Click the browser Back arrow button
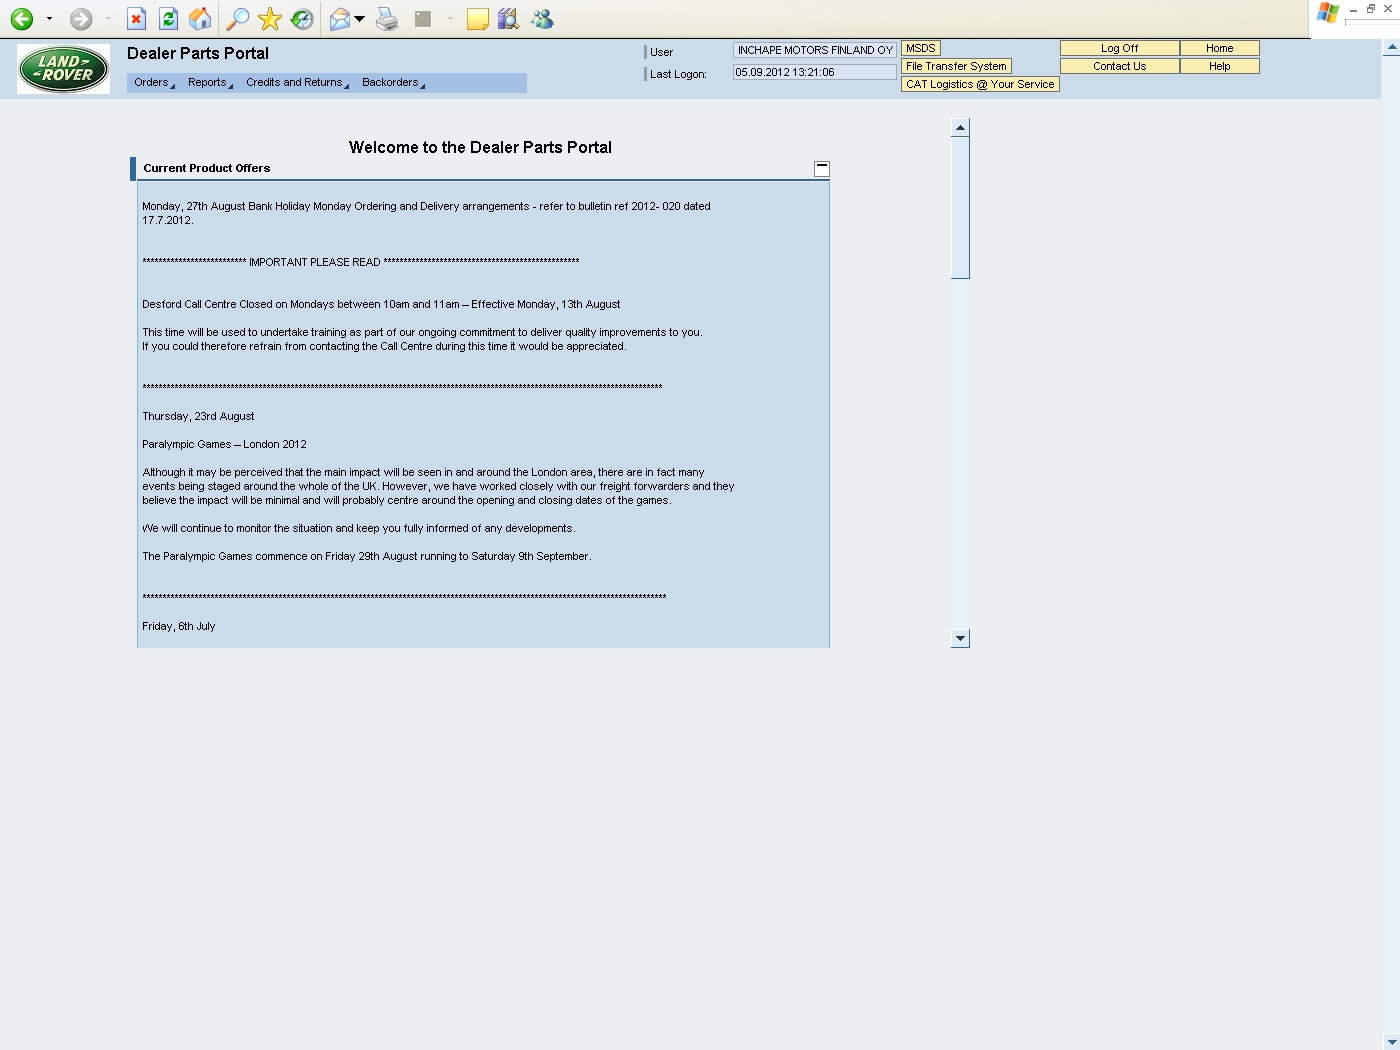The image size is (1400, 1050). click(22, 19)
